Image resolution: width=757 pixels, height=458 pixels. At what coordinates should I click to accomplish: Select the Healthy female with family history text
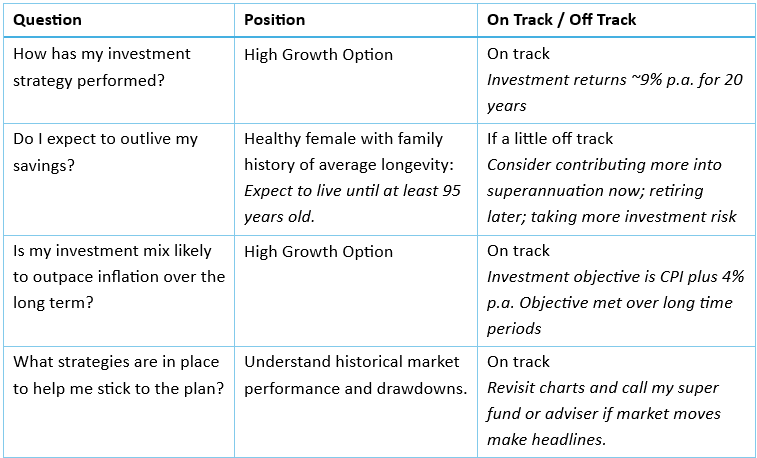point(343,151)
